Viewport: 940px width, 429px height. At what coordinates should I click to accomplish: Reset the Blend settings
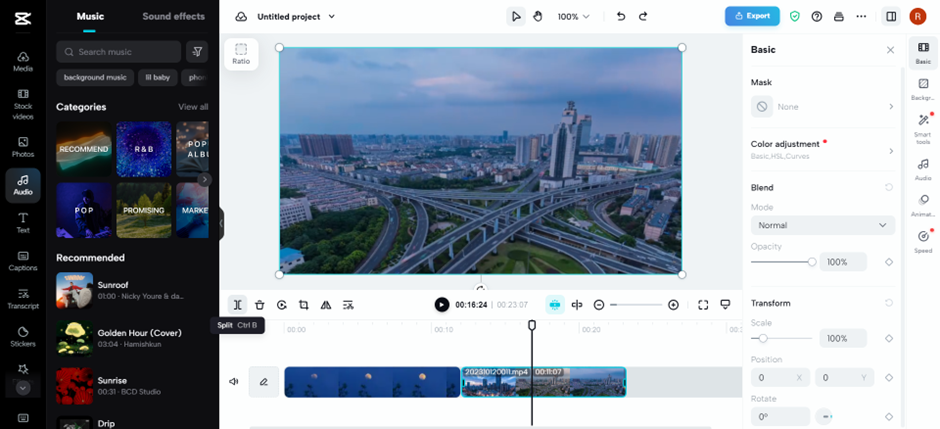pos(889,188)
